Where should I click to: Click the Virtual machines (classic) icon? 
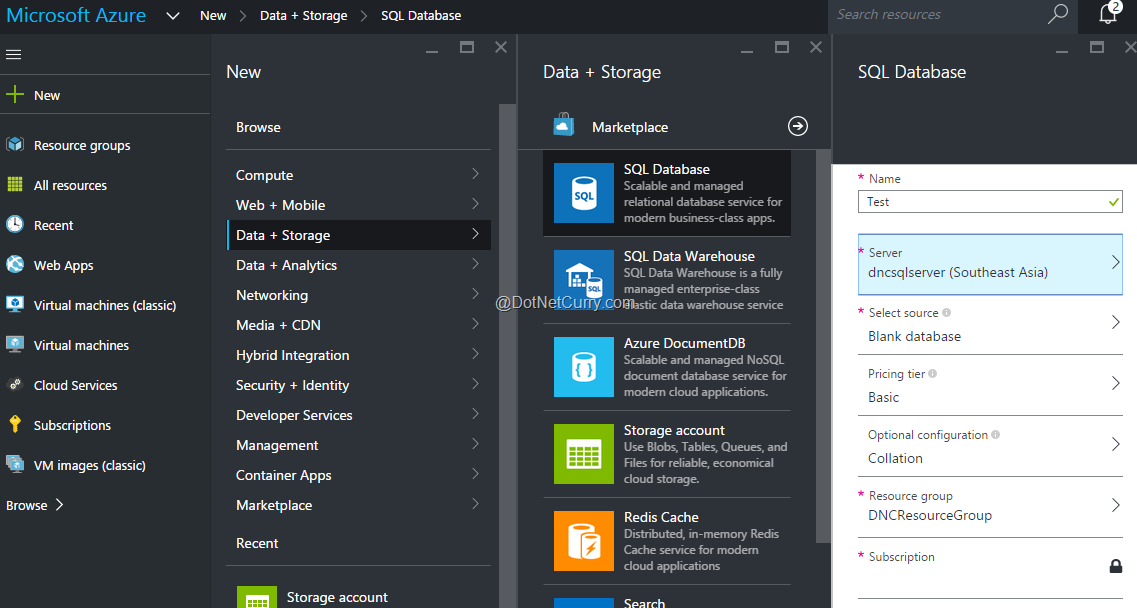click(15, 304)
